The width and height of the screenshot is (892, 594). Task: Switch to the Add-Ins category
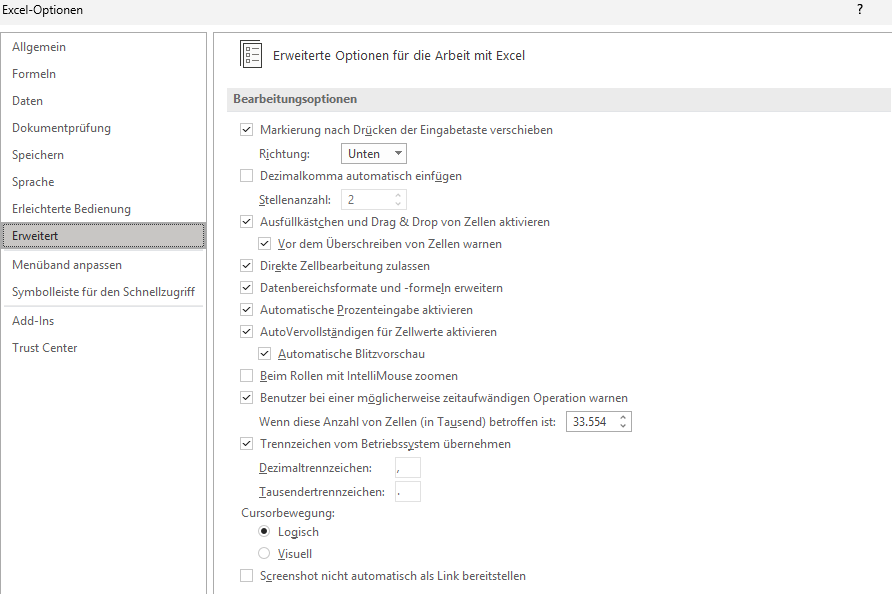(33, 321)
